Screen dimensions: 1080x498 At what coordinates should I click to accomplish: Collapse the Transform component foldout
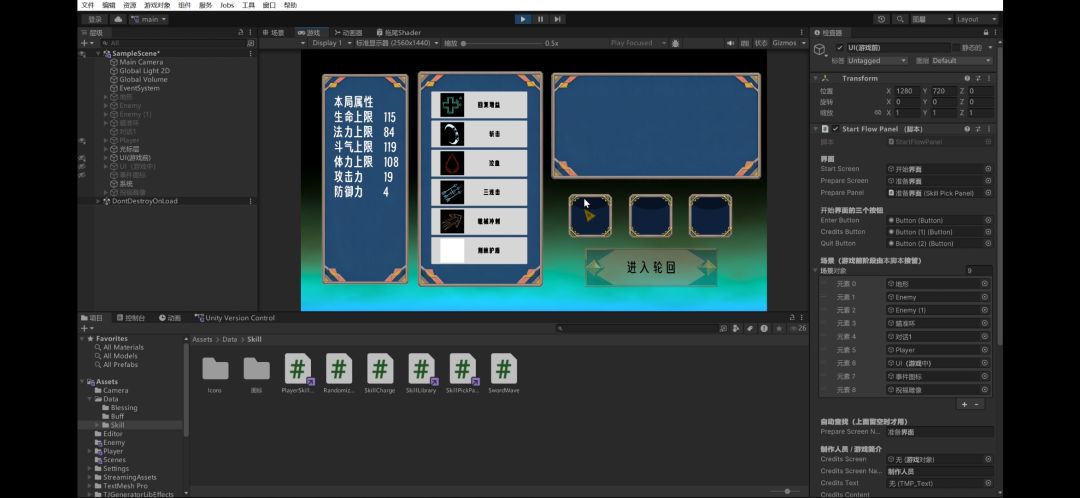pos(816,79)
